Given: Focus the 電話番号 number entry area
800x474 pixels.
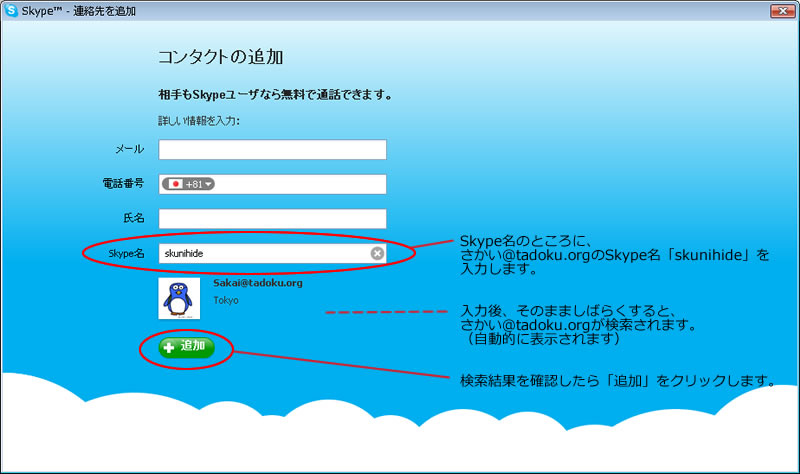Looking at the screenshot, I should pos(300,184).
